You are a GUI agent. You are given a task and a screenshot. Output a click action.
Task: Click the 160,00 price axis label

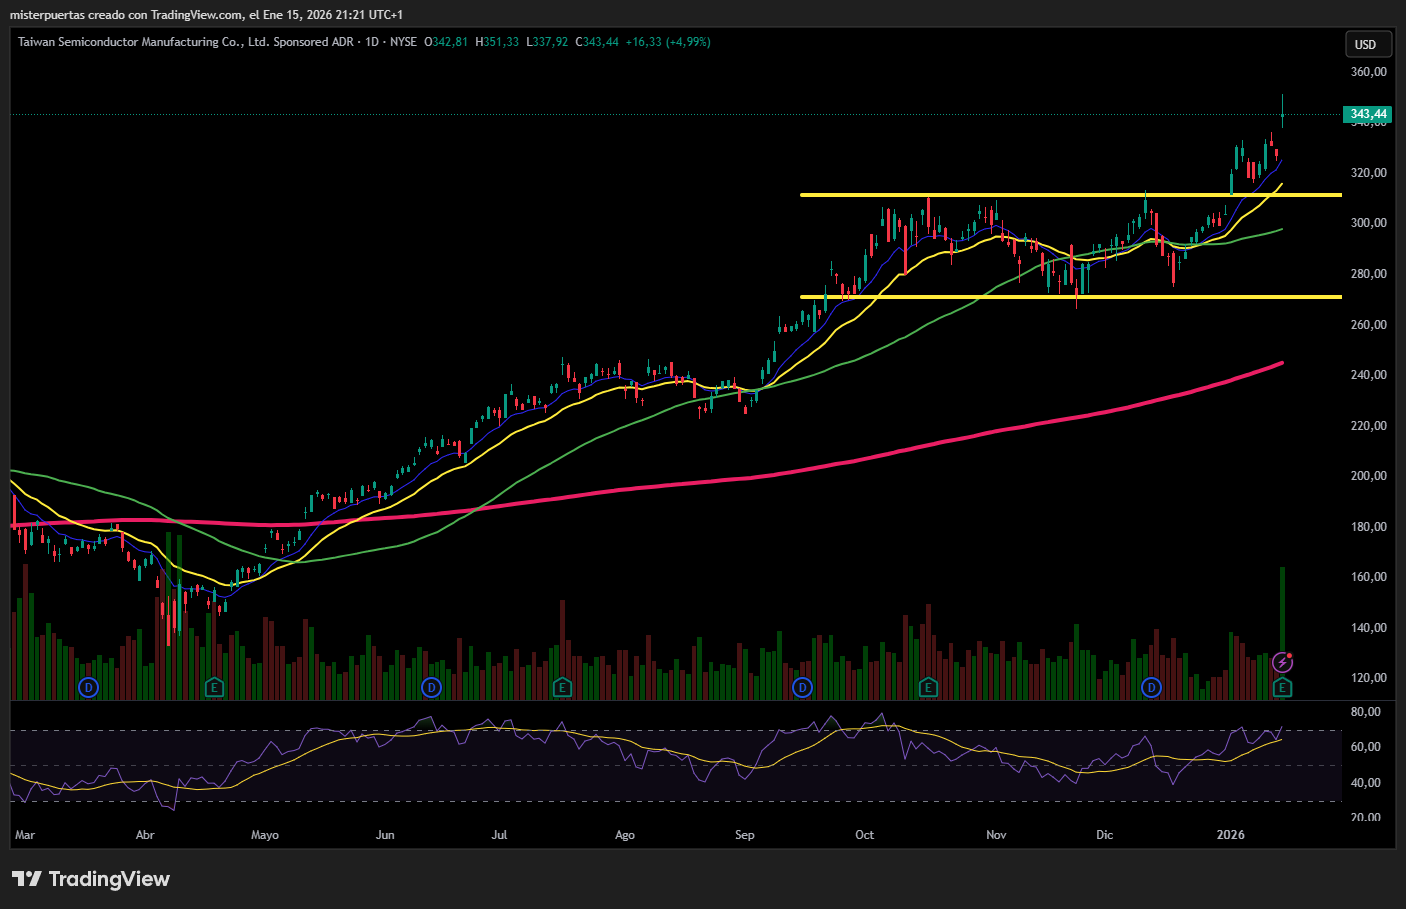tap(1368, 577)
